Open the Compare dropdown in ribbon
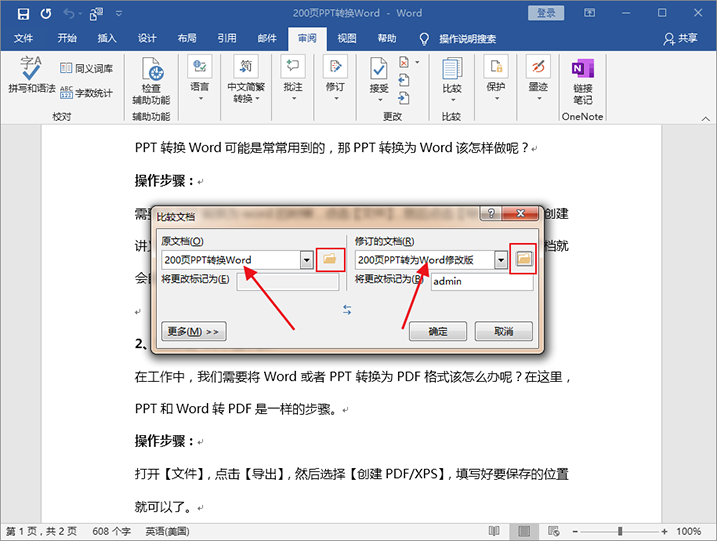The width and height of the screenshot is (717, 541). [x=451, y=80]
